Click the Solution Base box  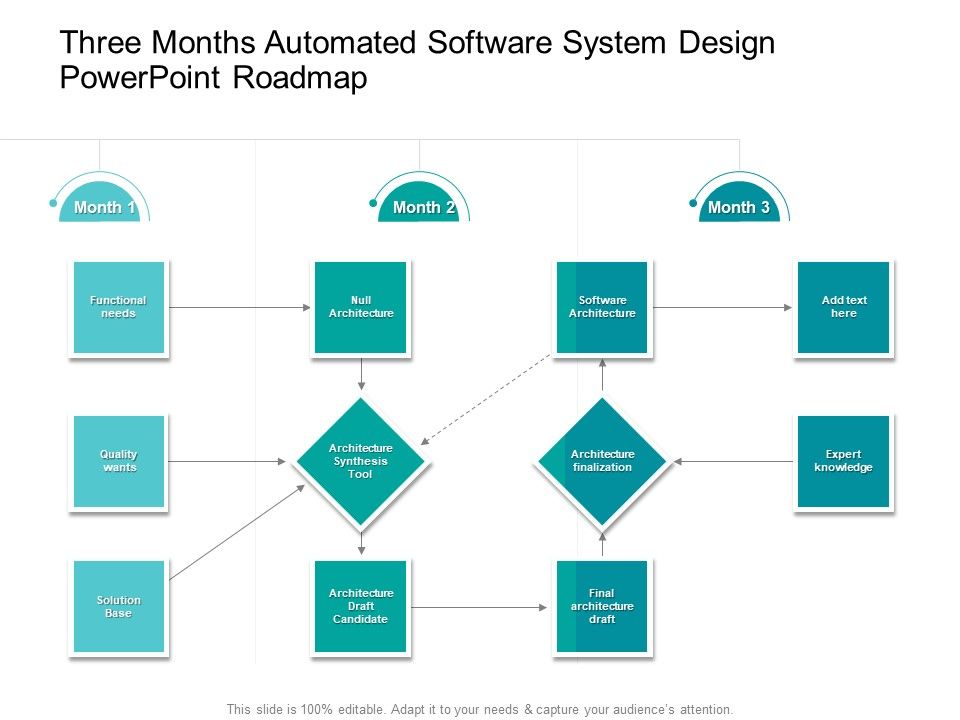(119, 606)
